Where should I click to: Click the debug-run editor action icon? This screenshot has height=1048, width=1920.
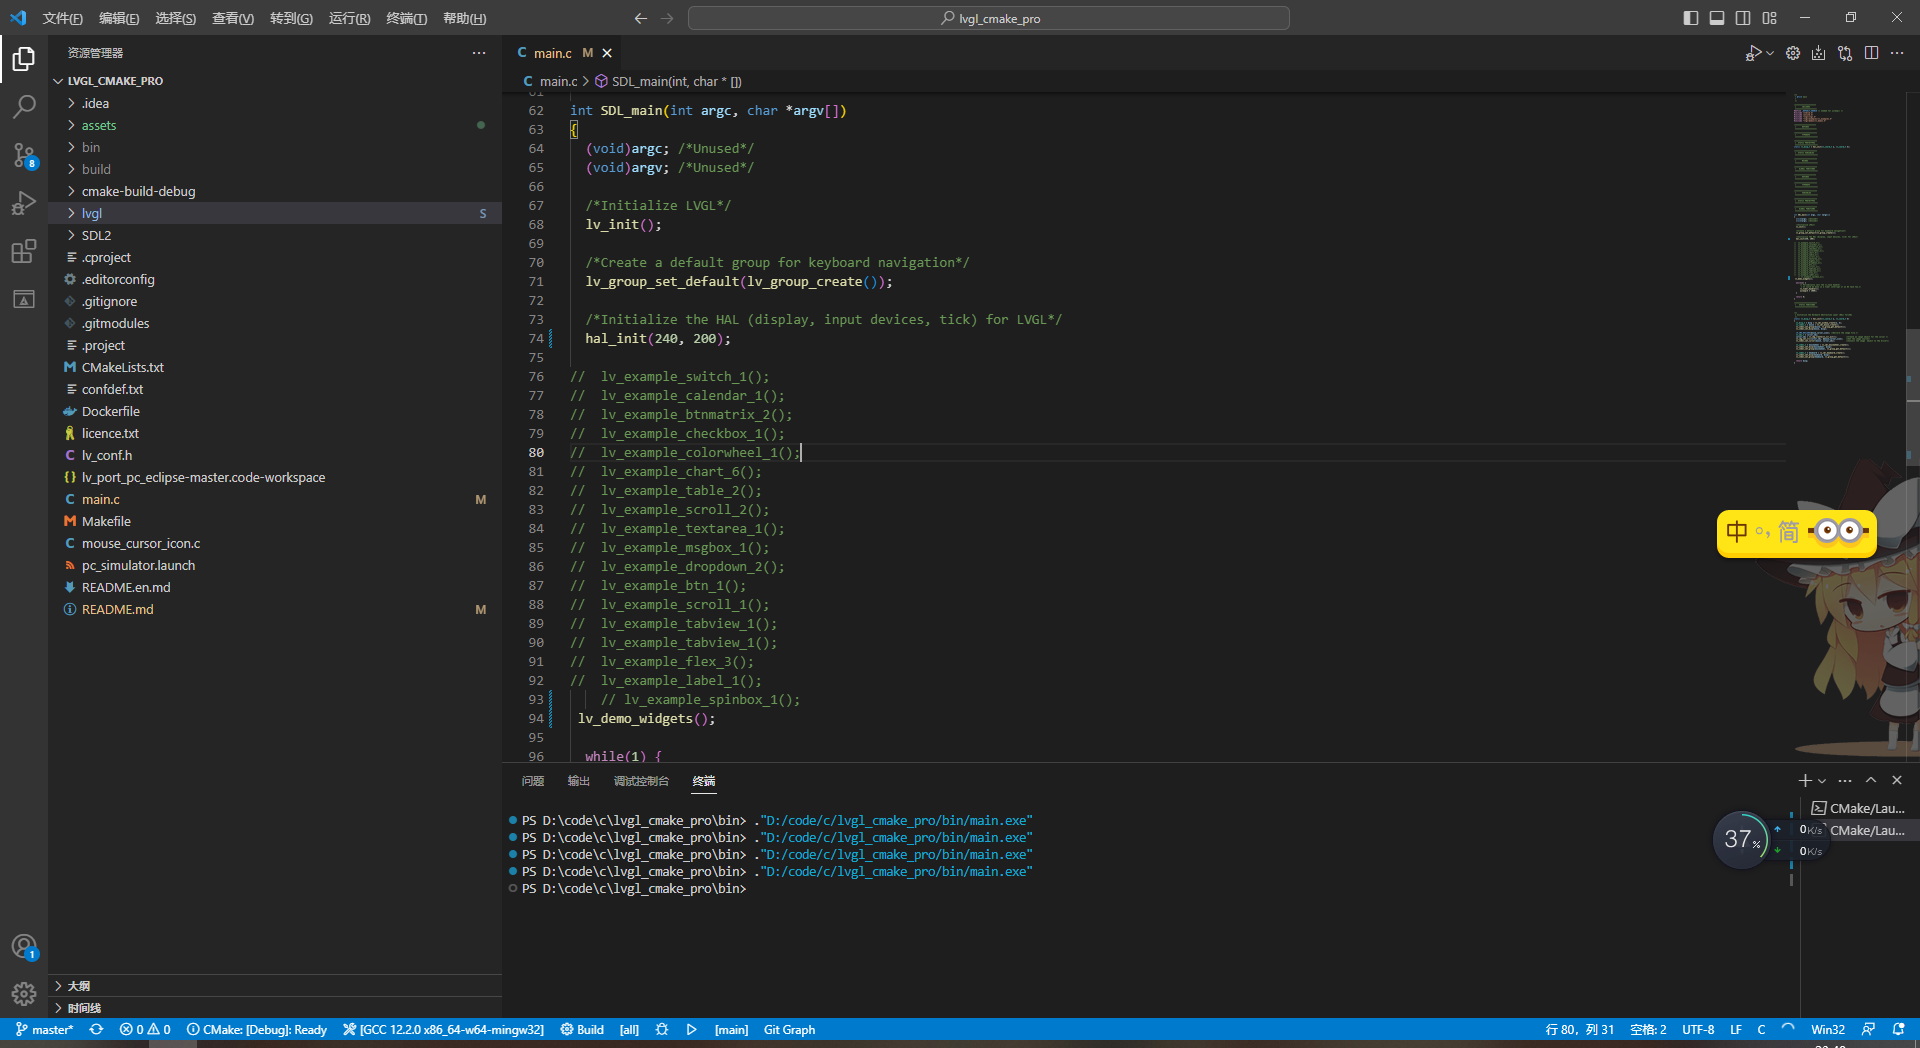tap(1753, 53)
